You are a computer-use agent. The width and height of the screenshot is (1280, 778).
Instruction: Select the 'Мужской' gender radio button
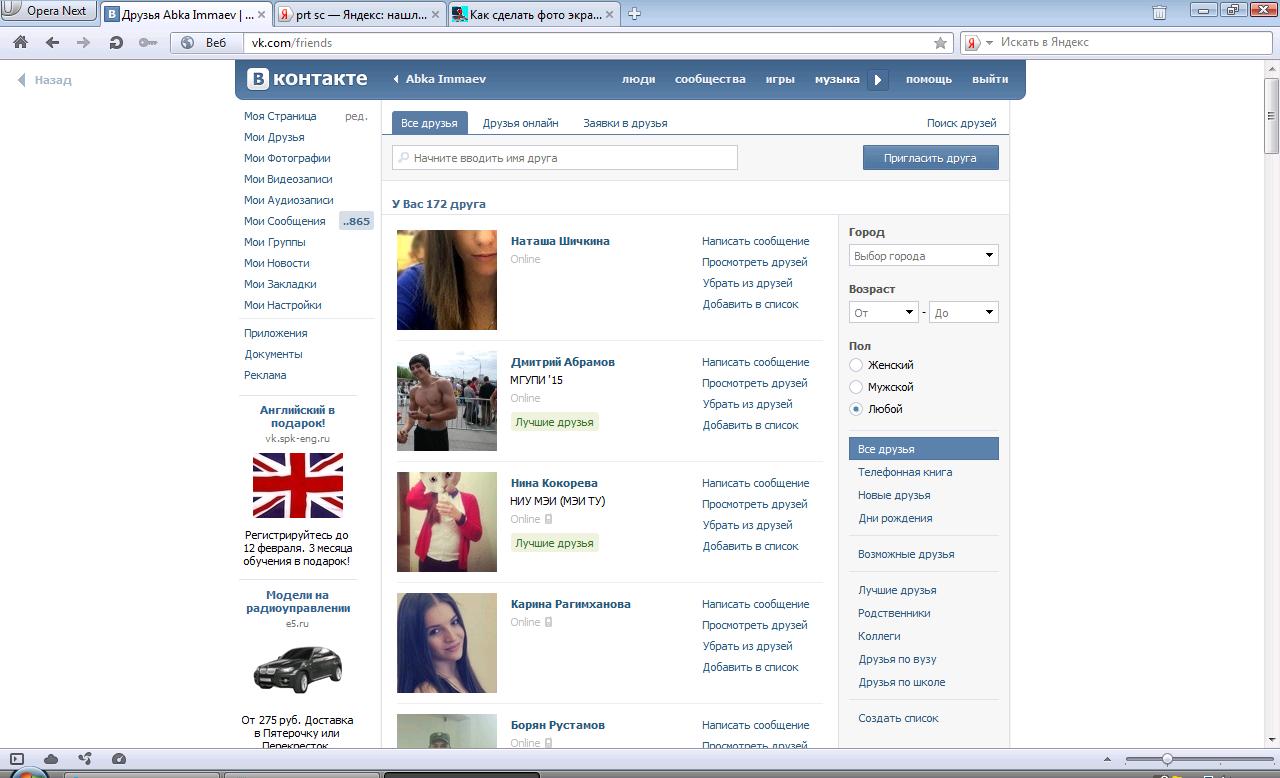(856, 387)
